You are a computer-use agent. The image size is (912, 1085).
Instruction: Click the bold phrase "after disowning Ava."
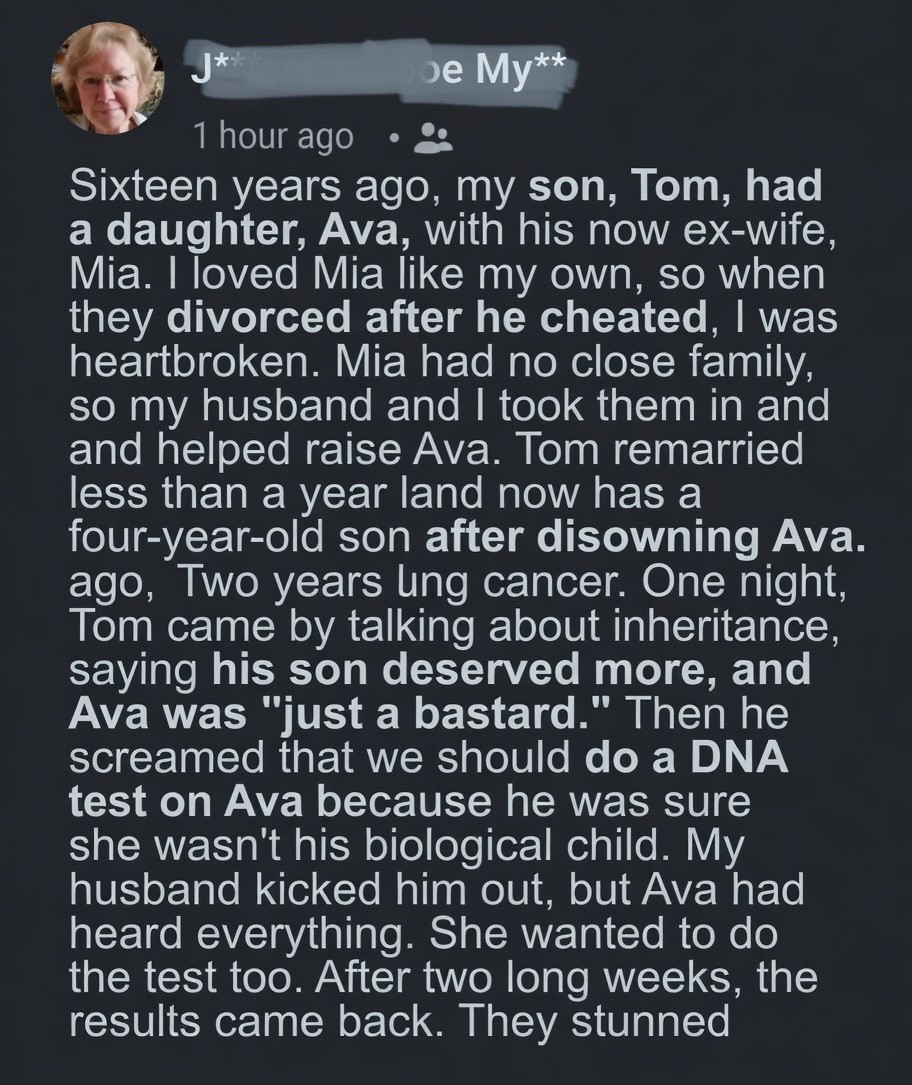coord(644,536)
